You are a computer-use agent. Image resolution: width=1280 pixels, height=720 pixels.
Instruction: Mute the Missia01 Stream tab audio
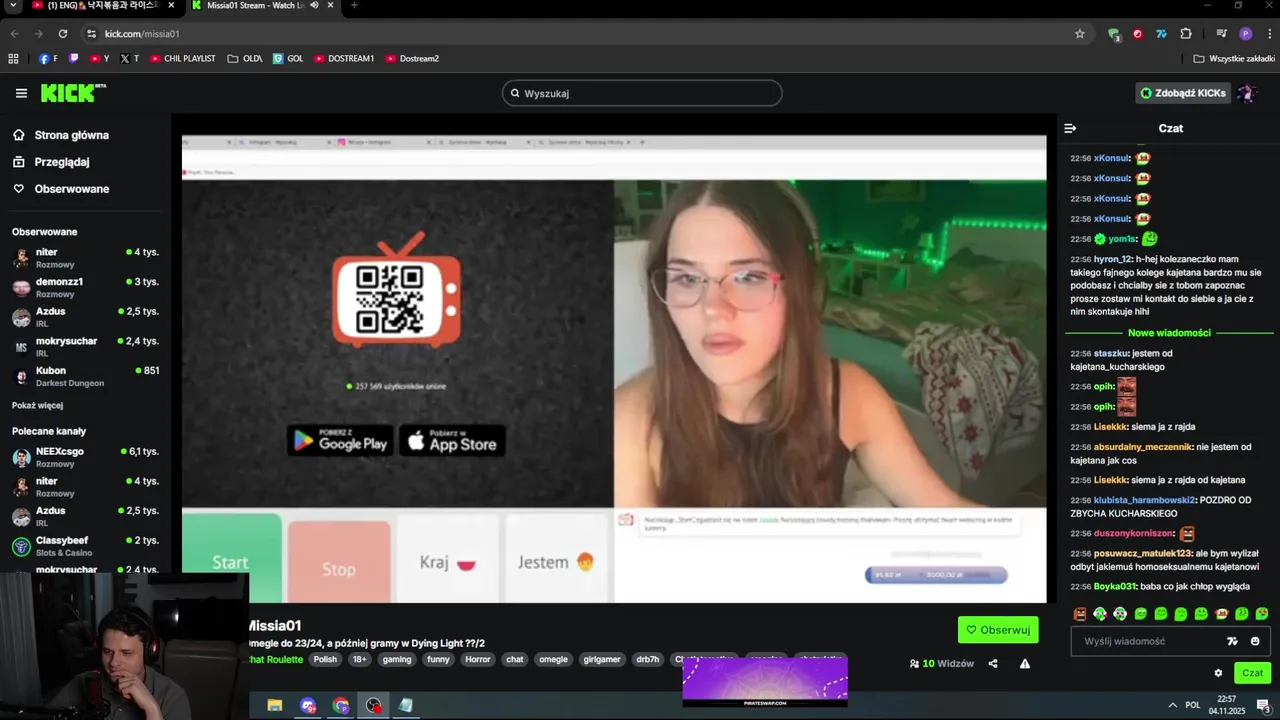314,5
